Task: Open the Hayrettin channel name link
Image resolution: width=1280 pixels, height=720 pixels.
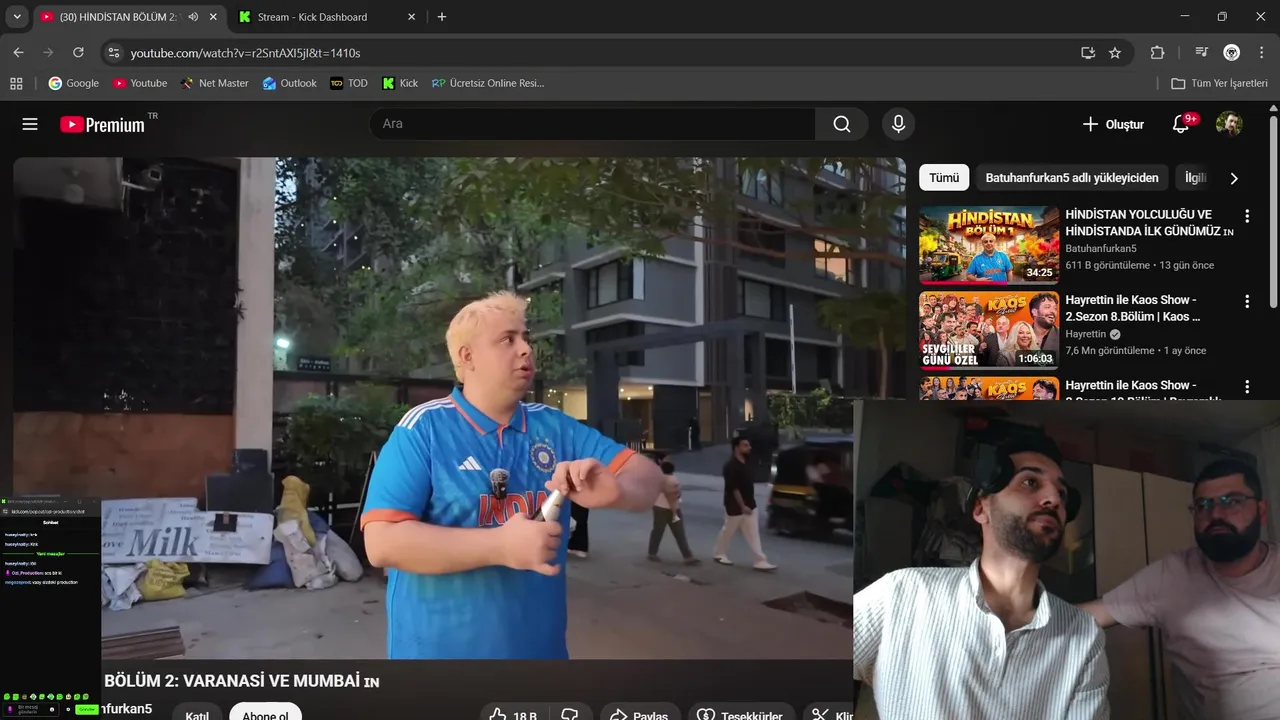Action: pos(1085,334)
